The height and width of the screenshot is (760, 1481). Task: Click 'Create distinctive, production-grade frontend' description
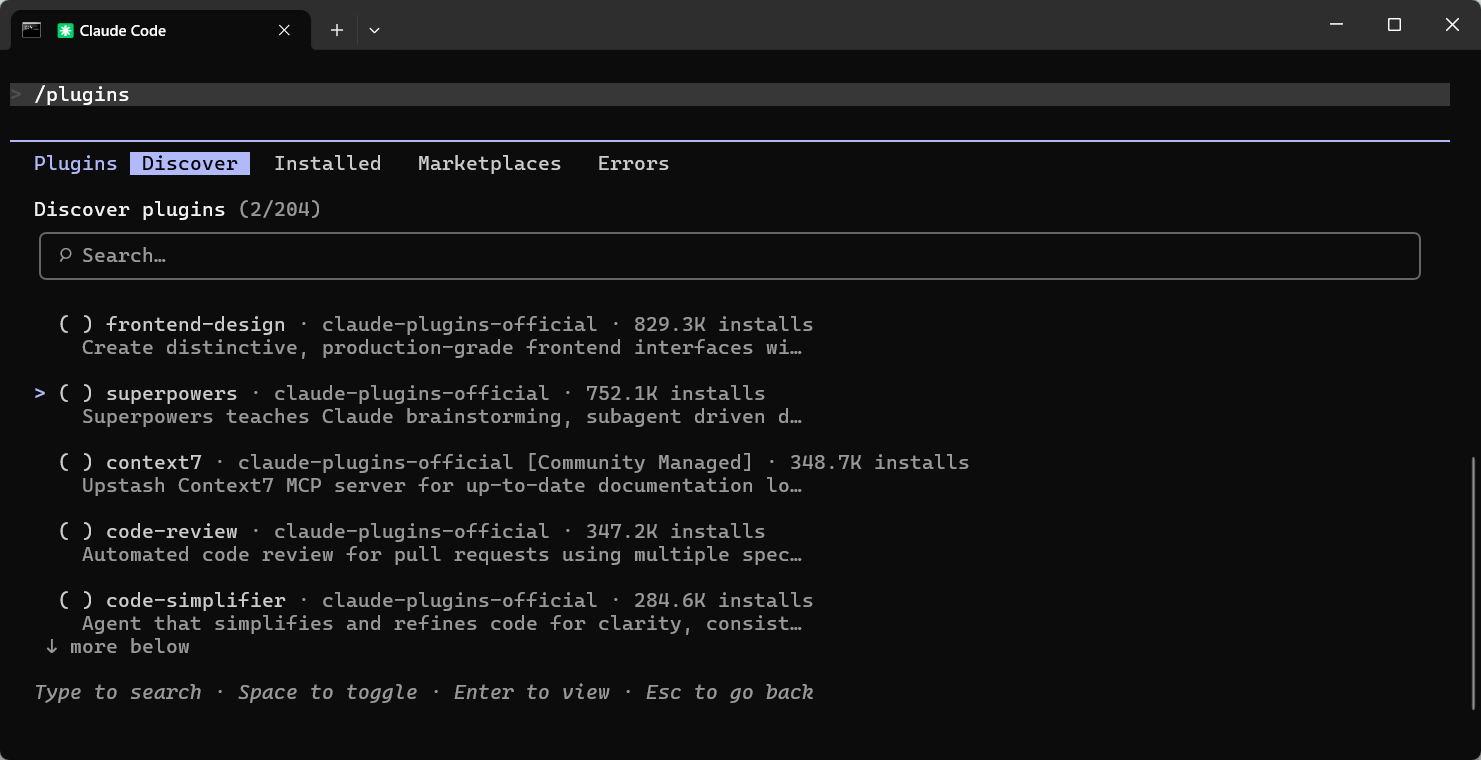point(442,347)
